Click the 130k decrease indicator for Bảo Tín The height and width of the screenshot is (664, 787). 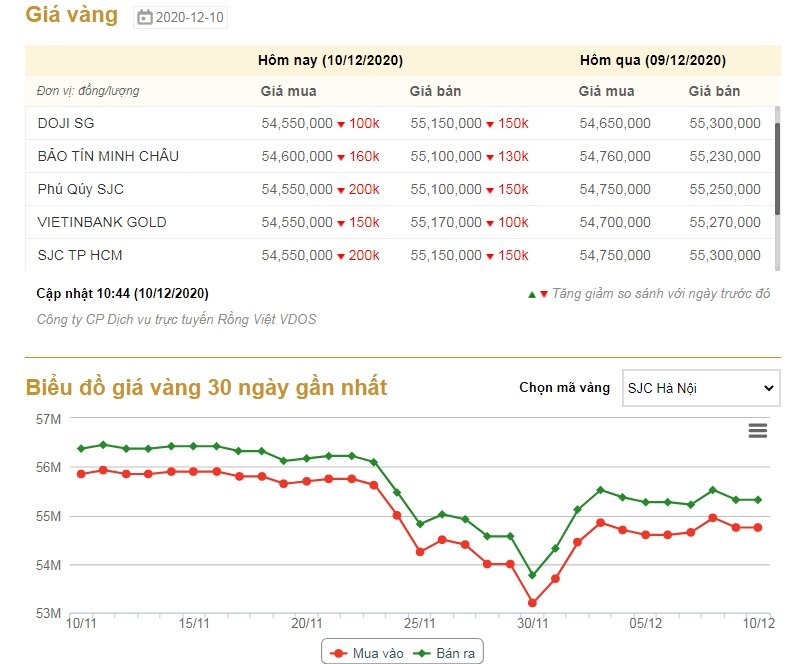coord(507,157)
